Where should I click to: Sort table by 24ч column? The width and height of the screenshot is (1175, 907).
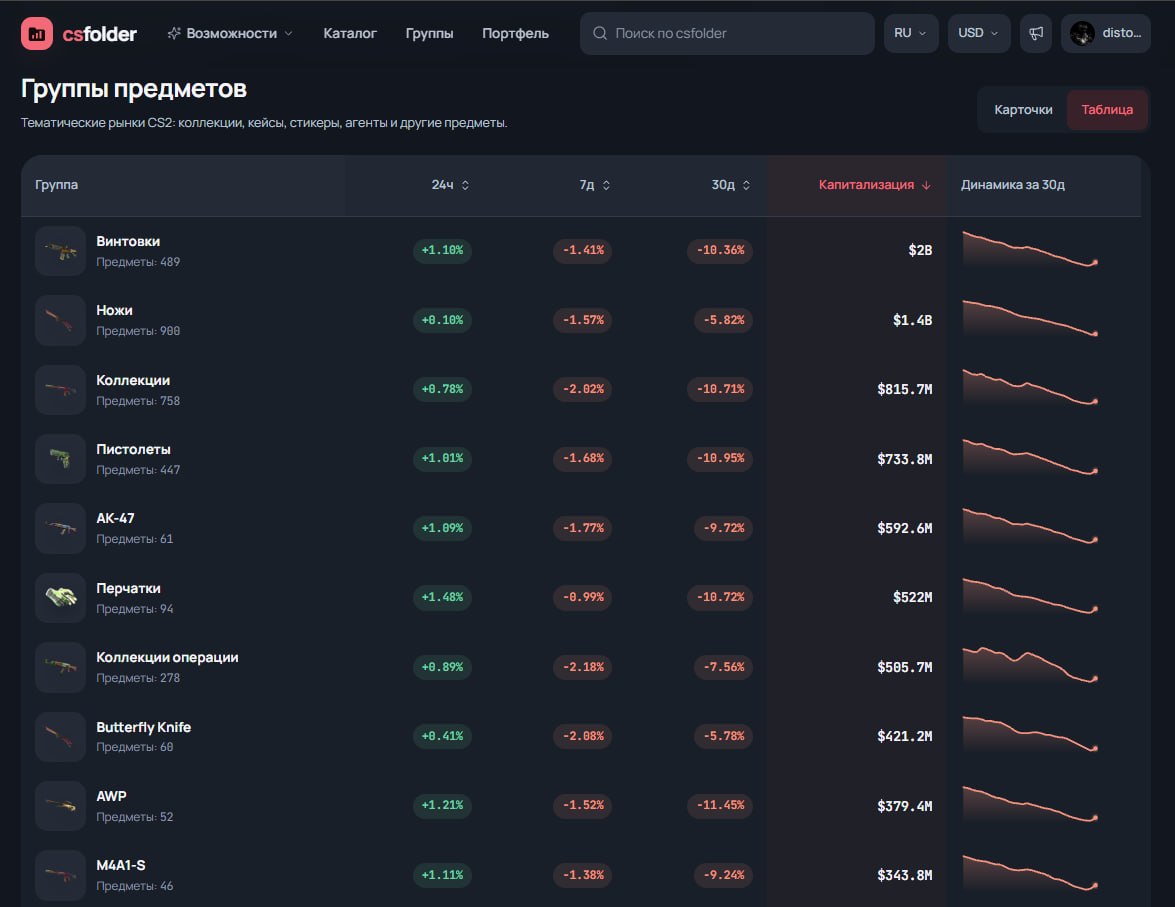[450, 184]
